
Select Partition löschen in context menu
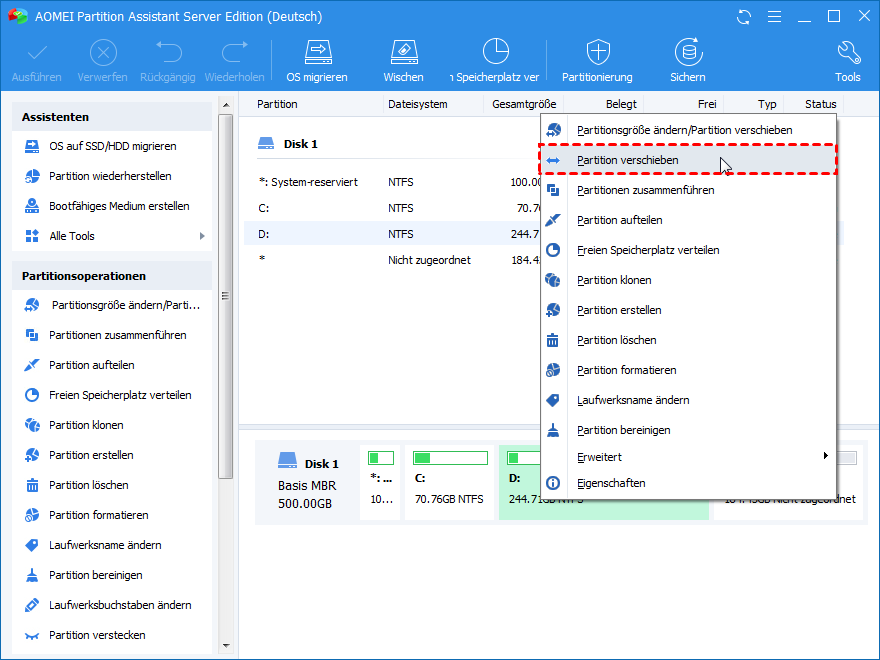point(688,340)
